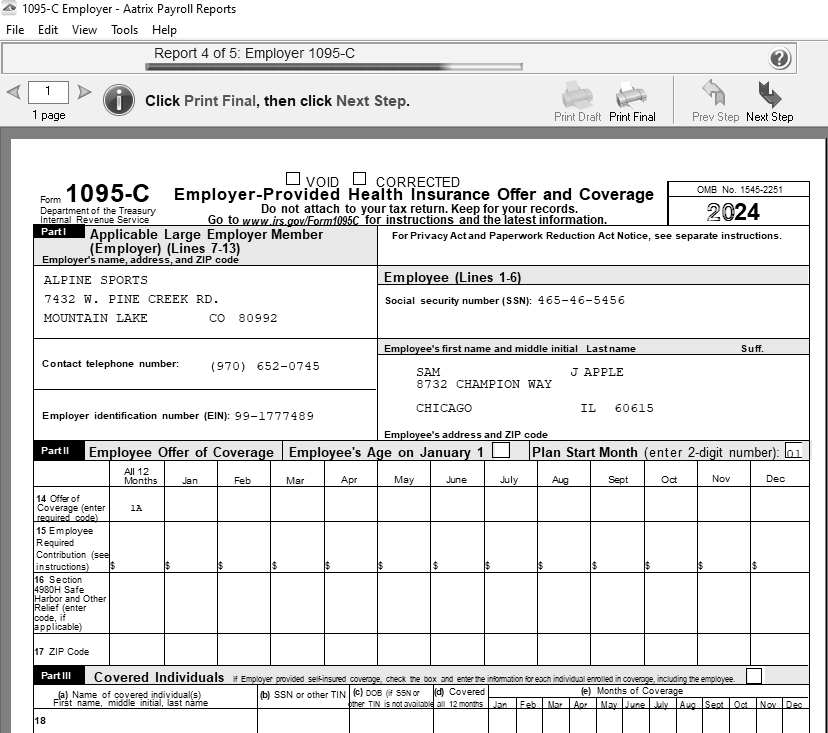This screenshot has height=733, width=828.
Task: Go to next page arrow
Action: 84,92
